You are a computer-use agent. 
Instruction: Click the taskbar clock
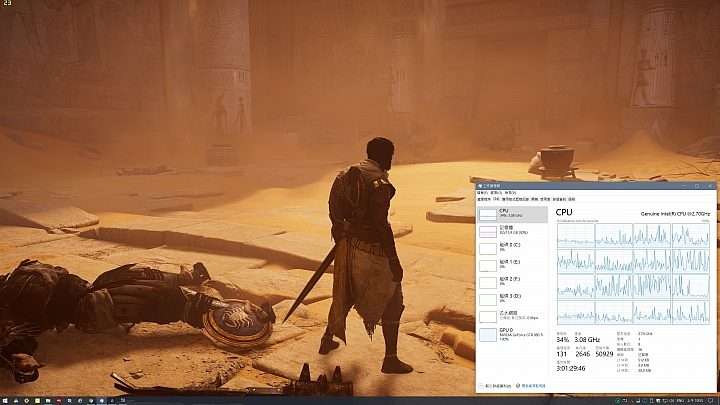pyautogui.click(x=695, y=401)
